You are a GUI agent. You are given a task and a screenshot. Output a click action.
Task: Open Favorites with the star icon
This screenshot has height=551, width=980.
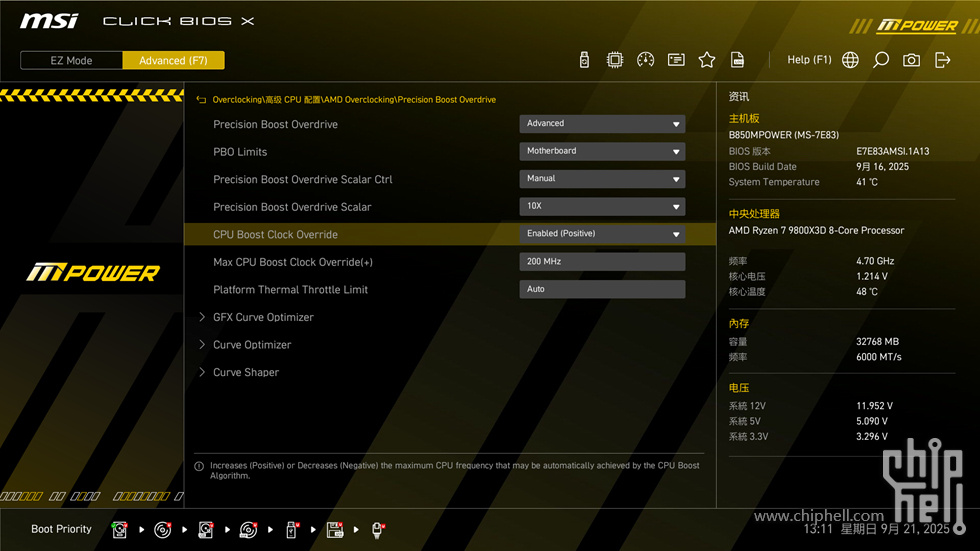click(x=706, y=60)
